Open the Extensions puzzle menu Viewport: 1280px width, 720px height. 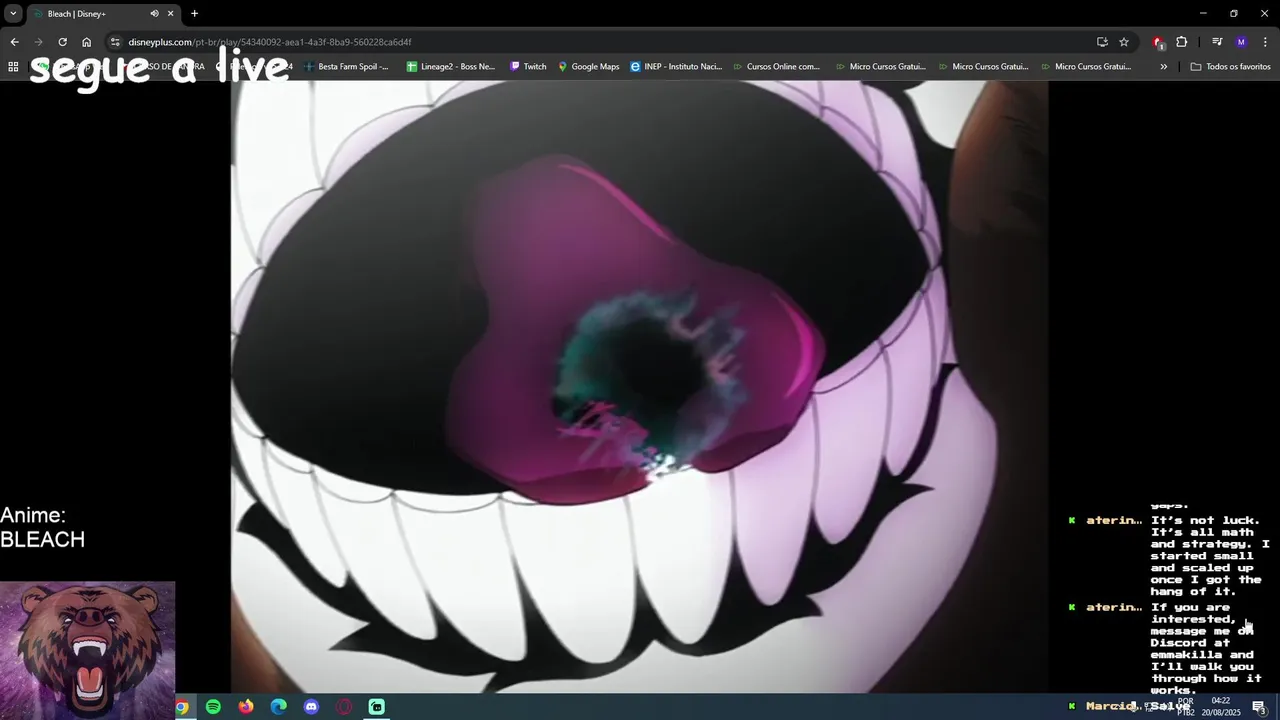(1182, 42)
